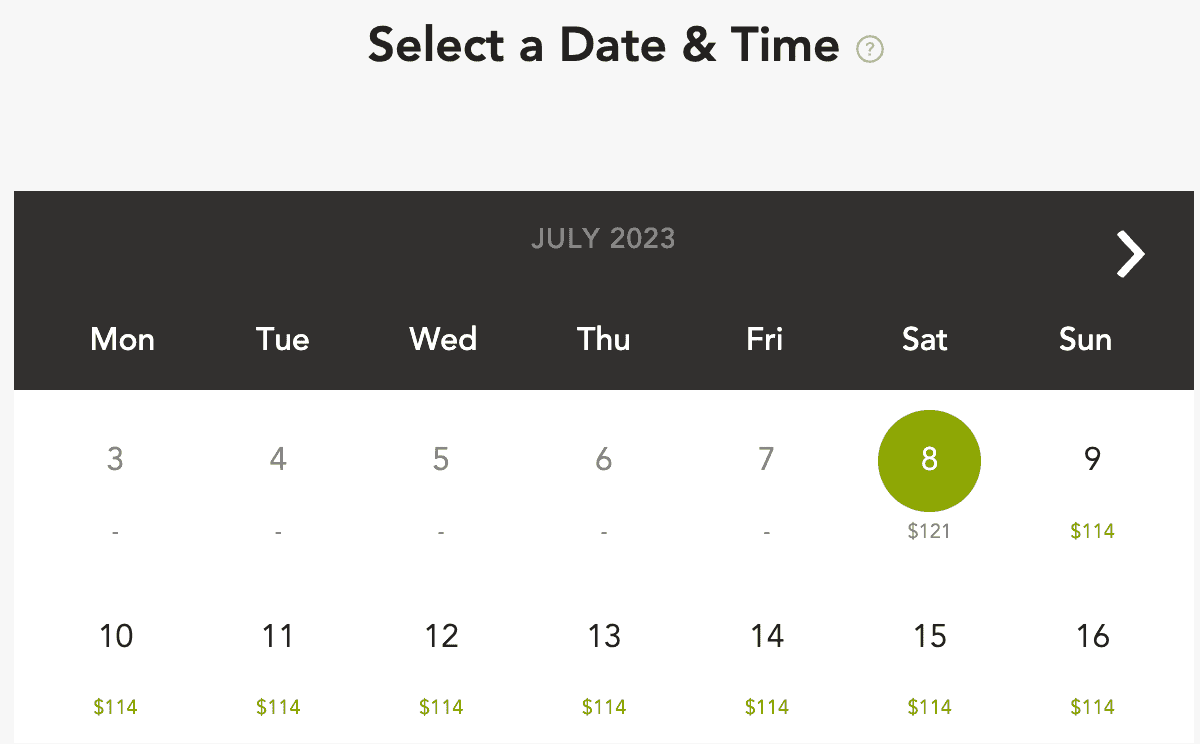Pick July 11 on the calendar

278,636
